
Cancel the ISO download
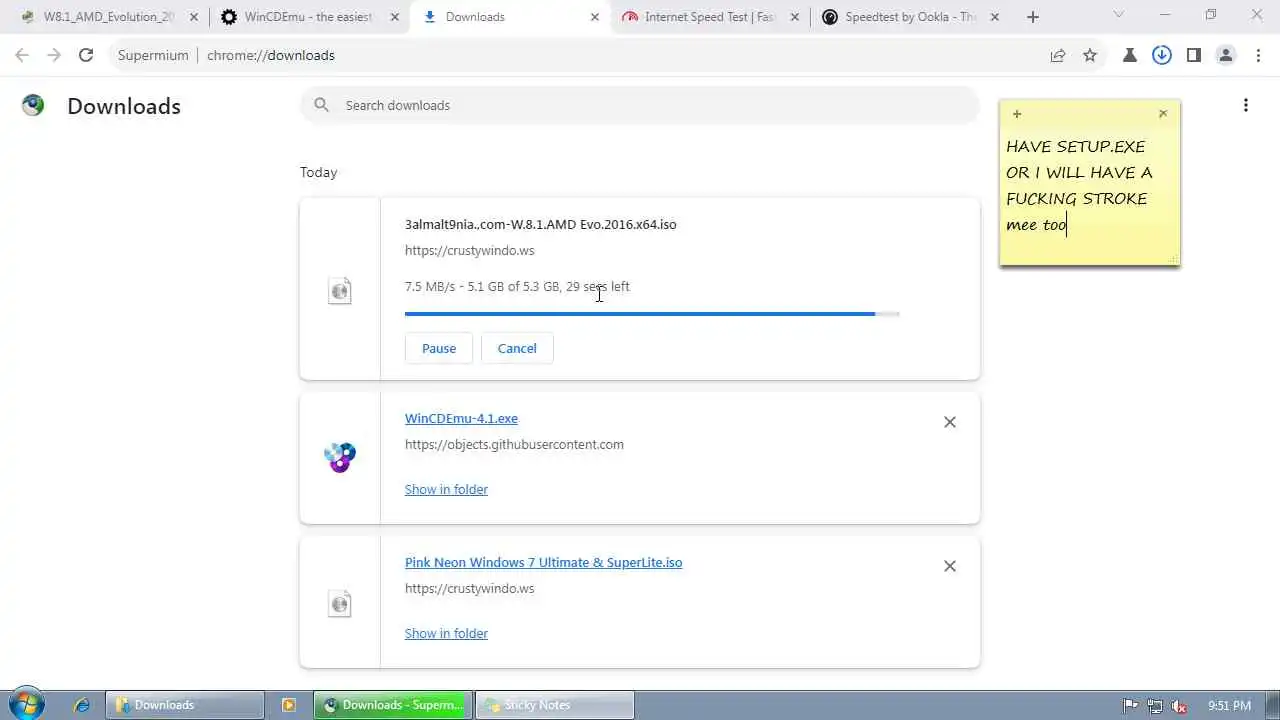517,348
